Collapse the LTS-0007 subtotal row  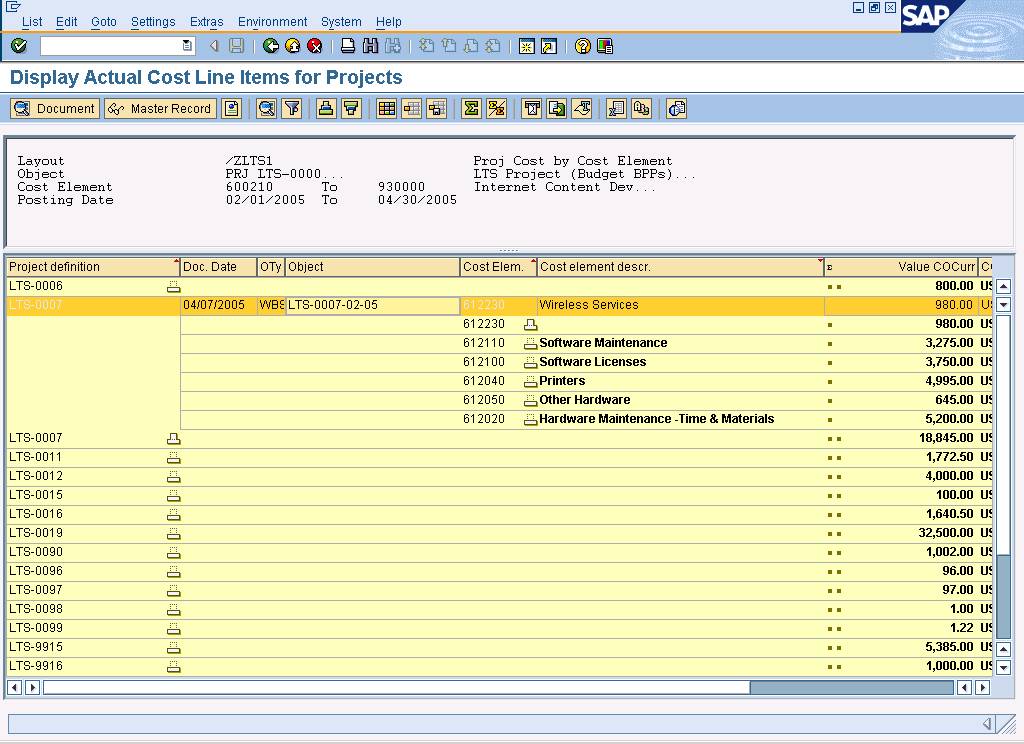point(173,438)
